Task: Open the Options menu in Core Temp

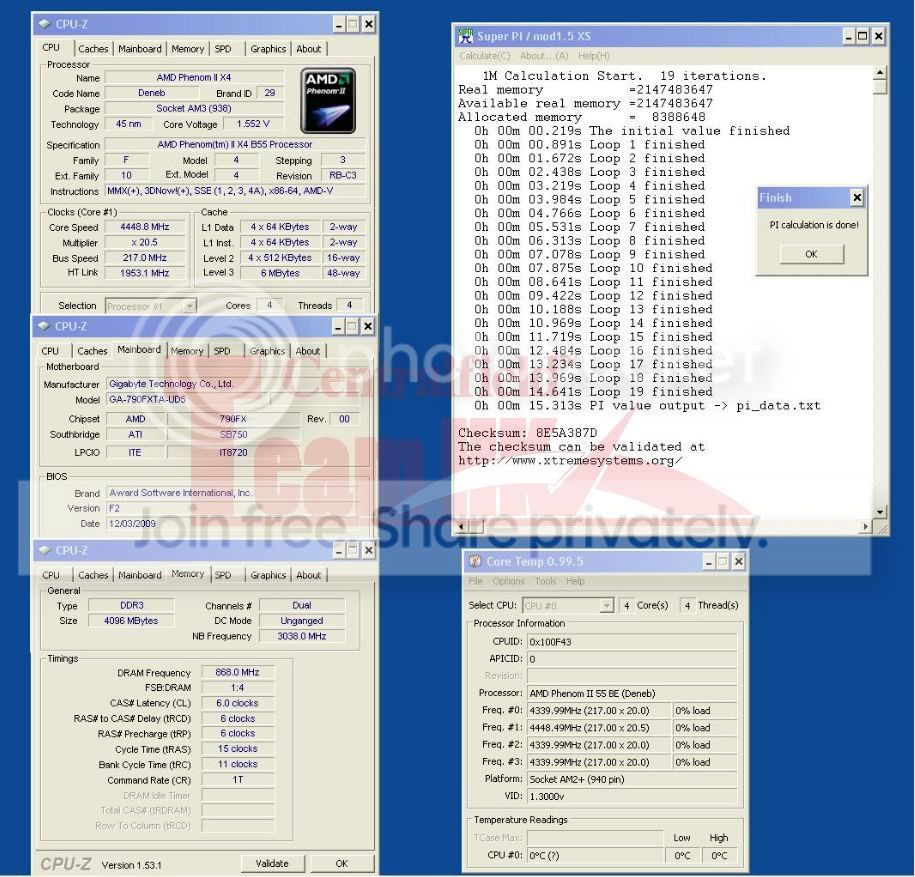Action: pyautogui.click(x=508, y=581)
